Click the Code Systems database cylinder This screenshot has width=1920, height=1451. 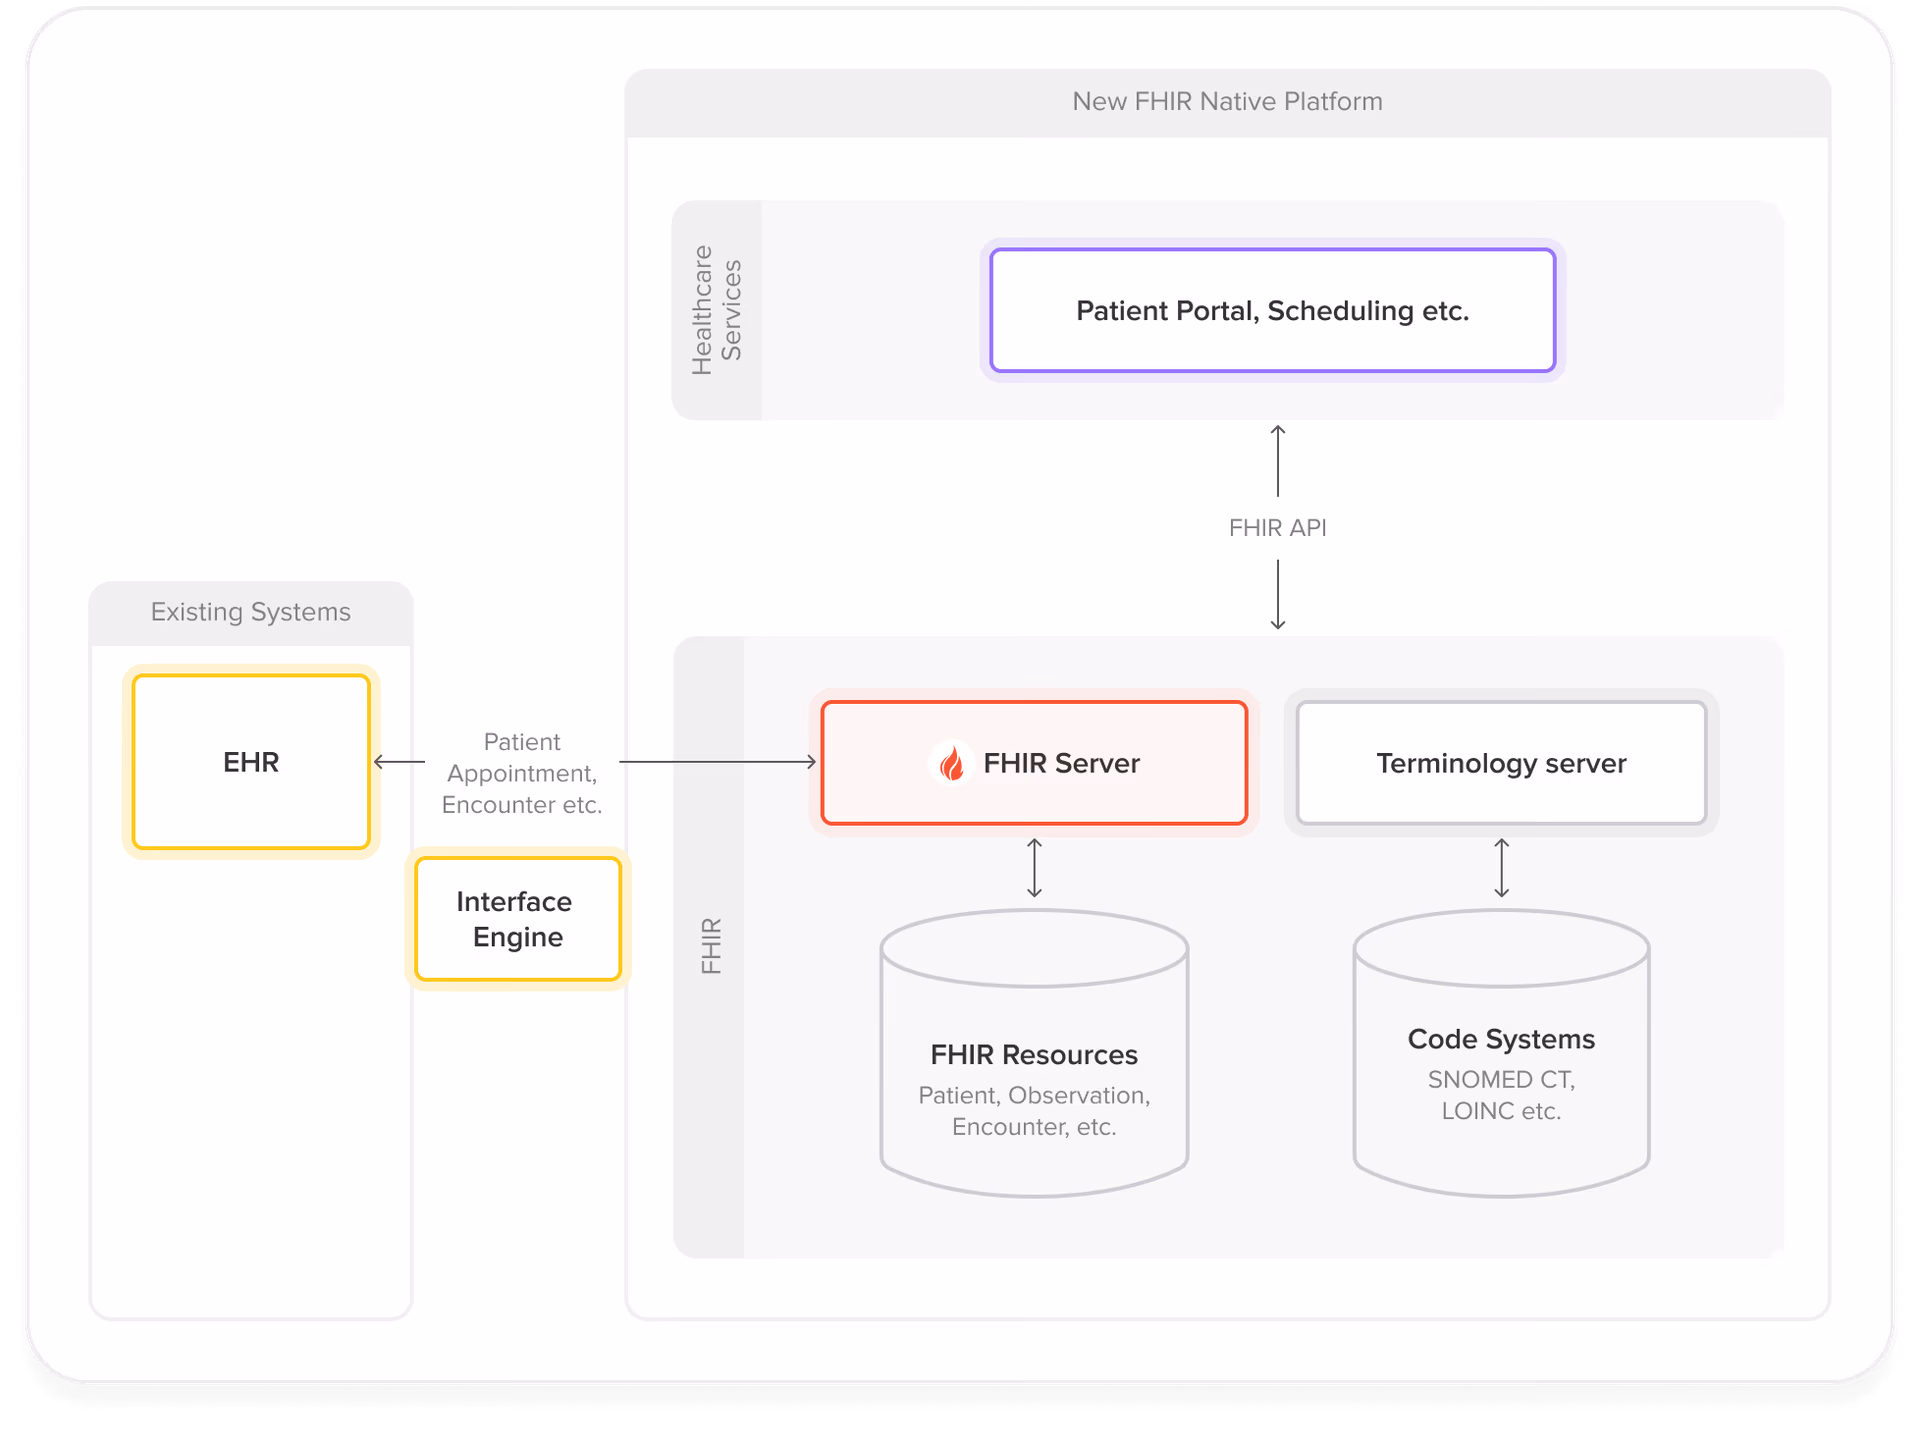(1501, 1055)
